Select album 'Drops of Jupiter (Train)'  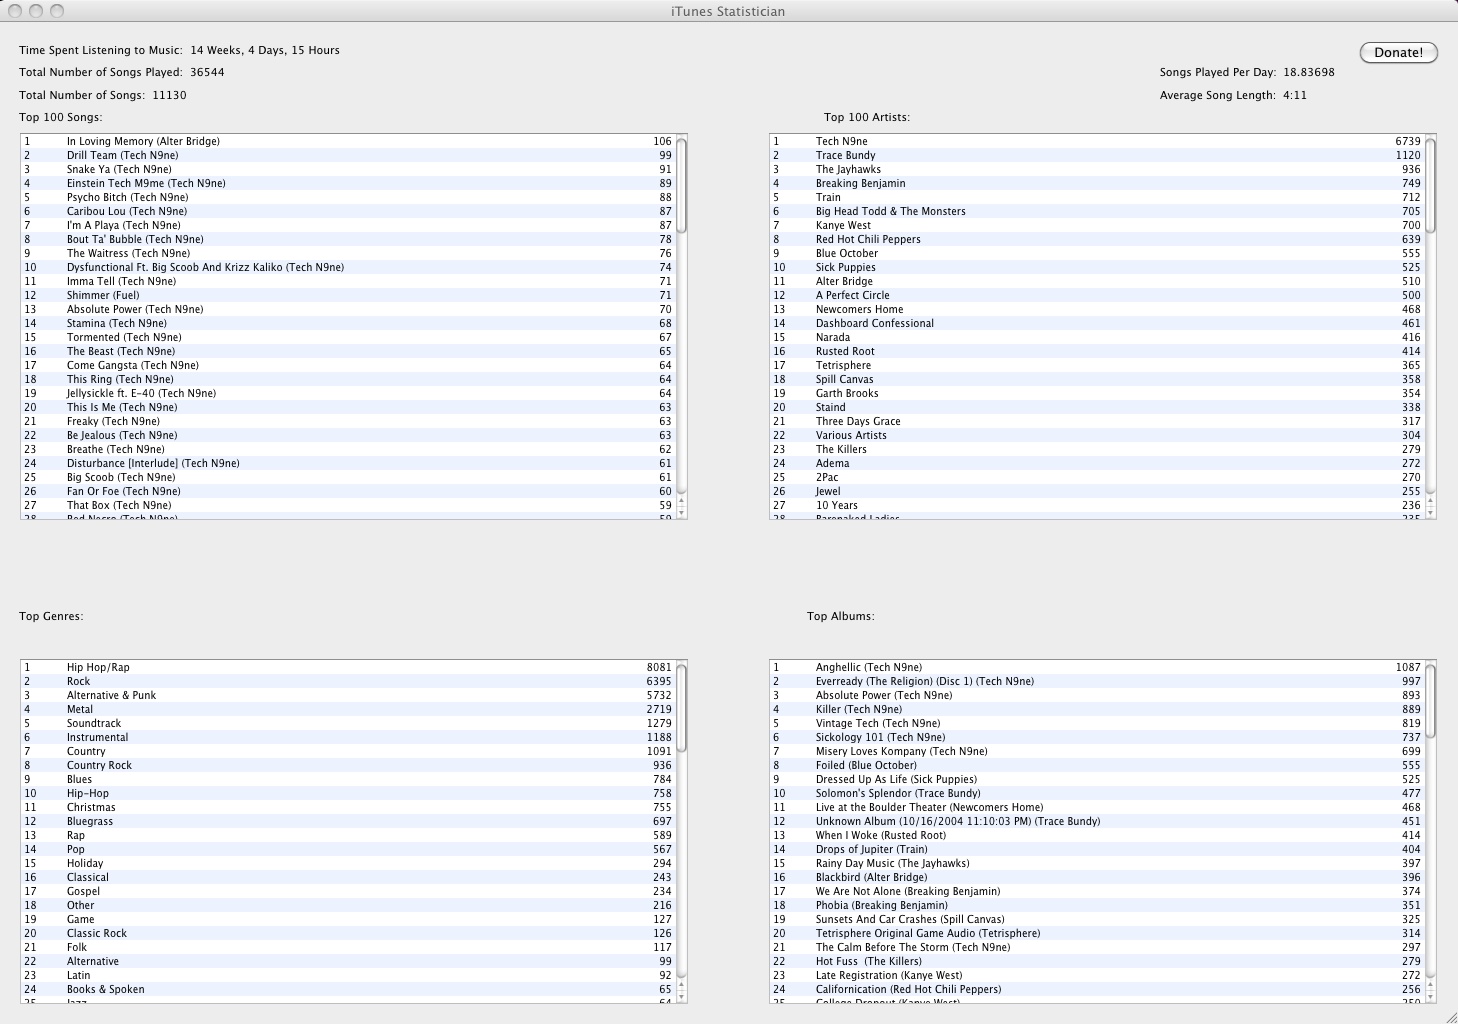tap(1097, 849)
